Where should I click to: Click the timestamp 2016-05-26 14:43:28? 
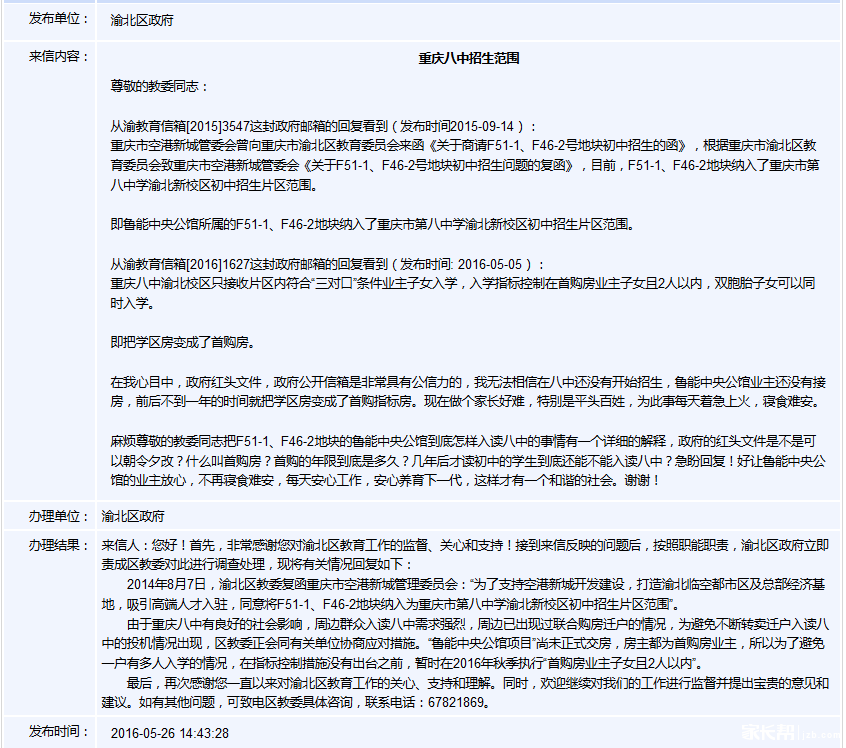(x=169, y=733)
